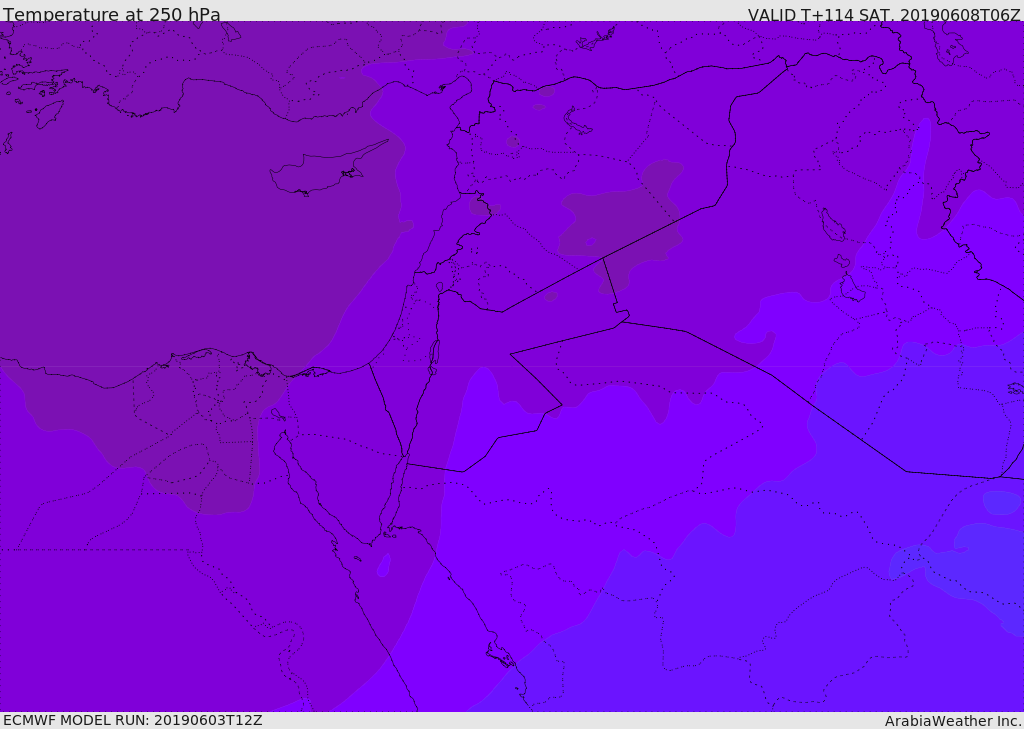Click the island of Cyprus on the map

pyautogui.click(x=327, y=169)
